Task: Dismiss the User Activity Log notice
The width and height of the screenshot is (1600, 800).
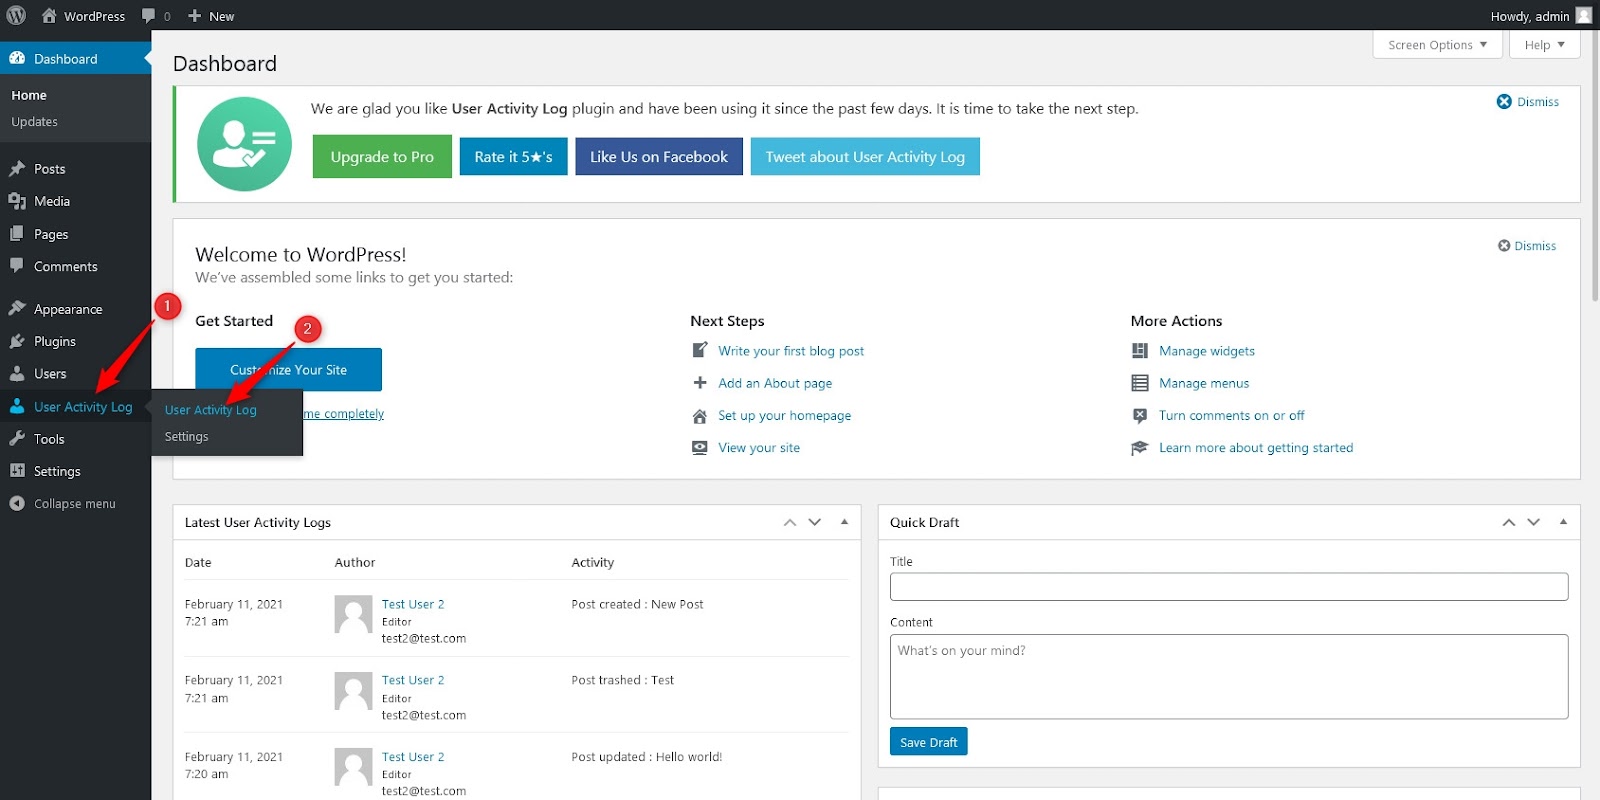Action: tap(1527, 101)
